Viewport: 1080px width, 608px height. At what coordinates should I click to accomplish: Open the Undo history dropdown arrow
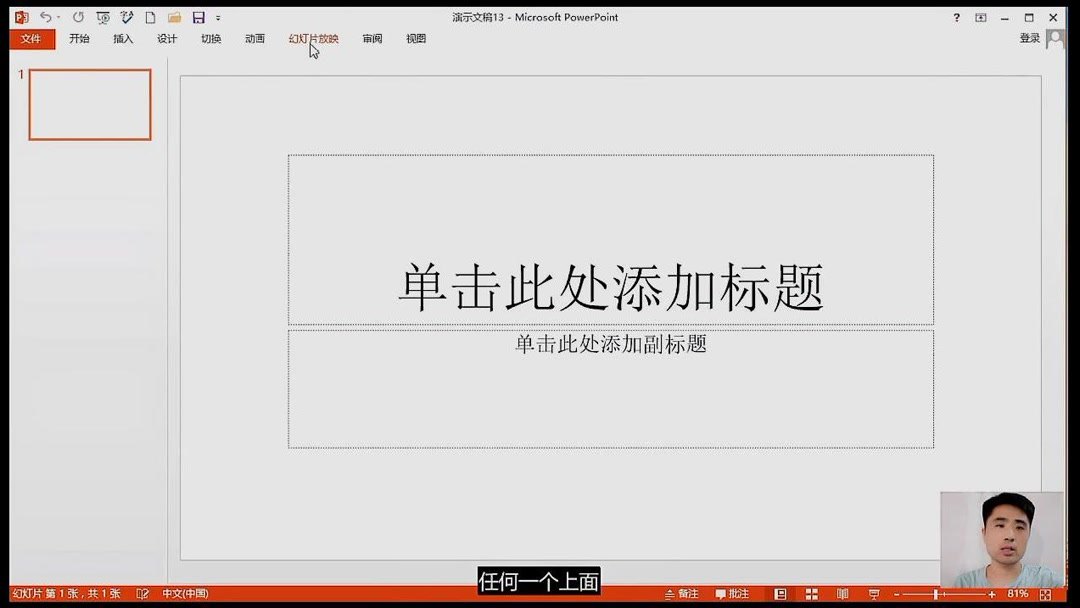tap(57, 17)
